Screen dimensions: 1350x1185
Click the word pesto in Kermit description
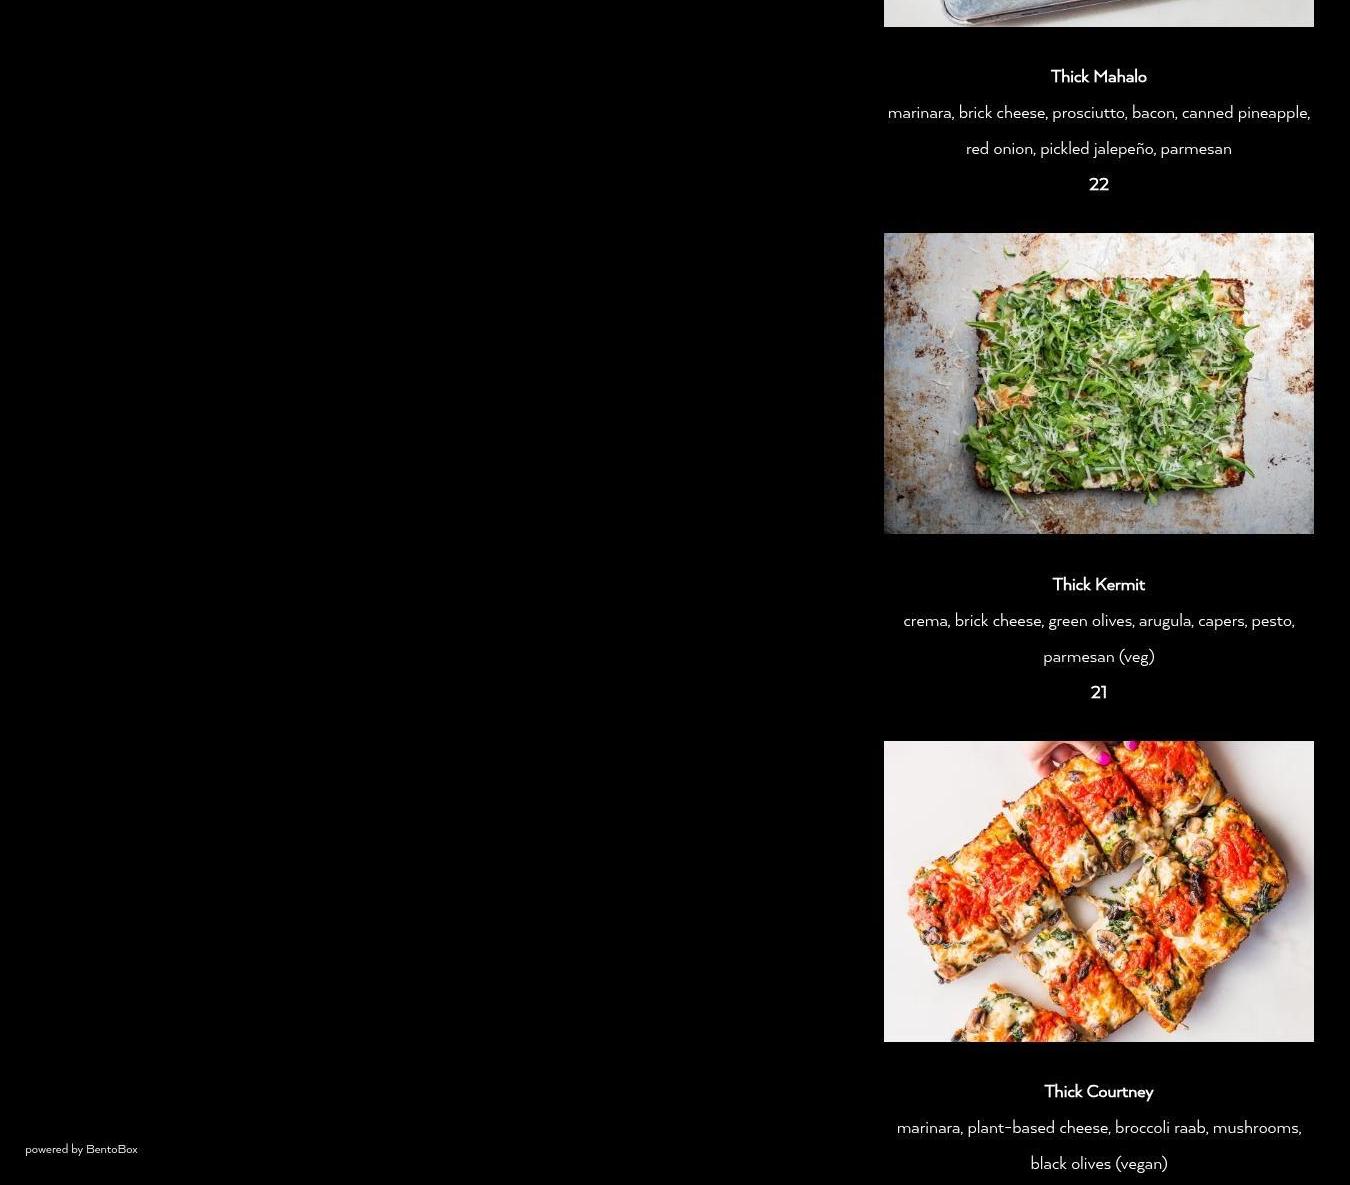pos(1272,621)
